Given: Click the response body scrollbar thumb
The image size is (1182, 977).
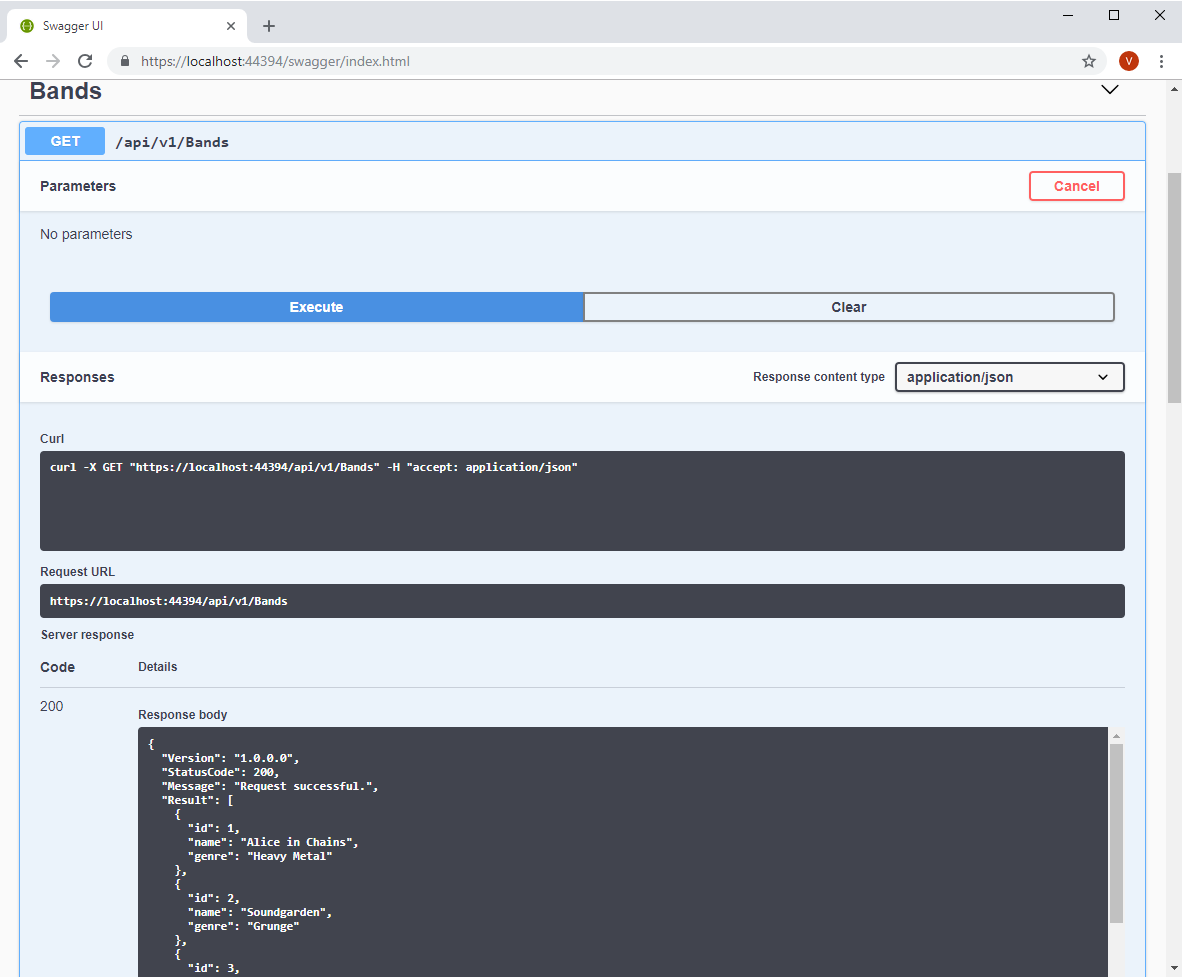Looking at the screenshot, I should tap(1116, 833).
